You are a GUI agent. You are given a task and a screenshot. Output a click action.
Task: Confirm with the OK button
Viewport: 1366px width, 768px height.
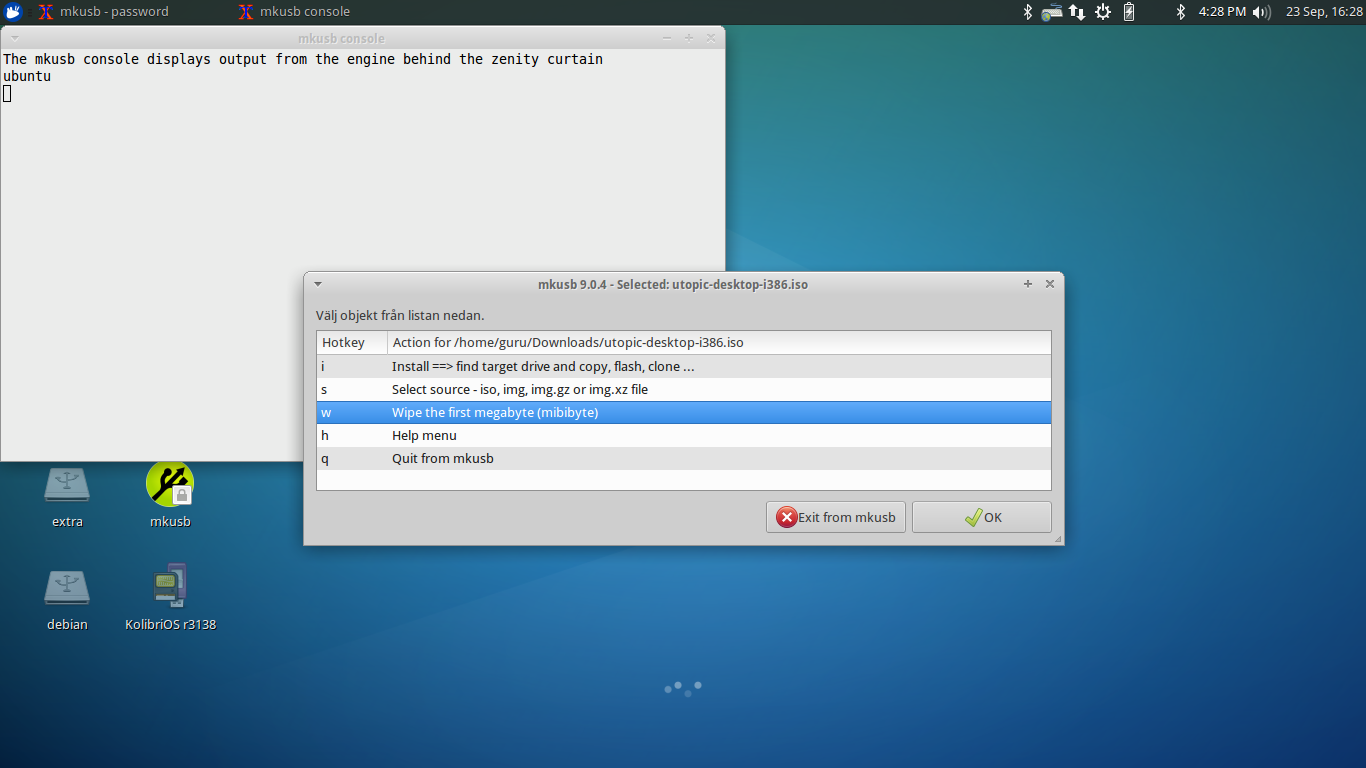coord(982,517)
